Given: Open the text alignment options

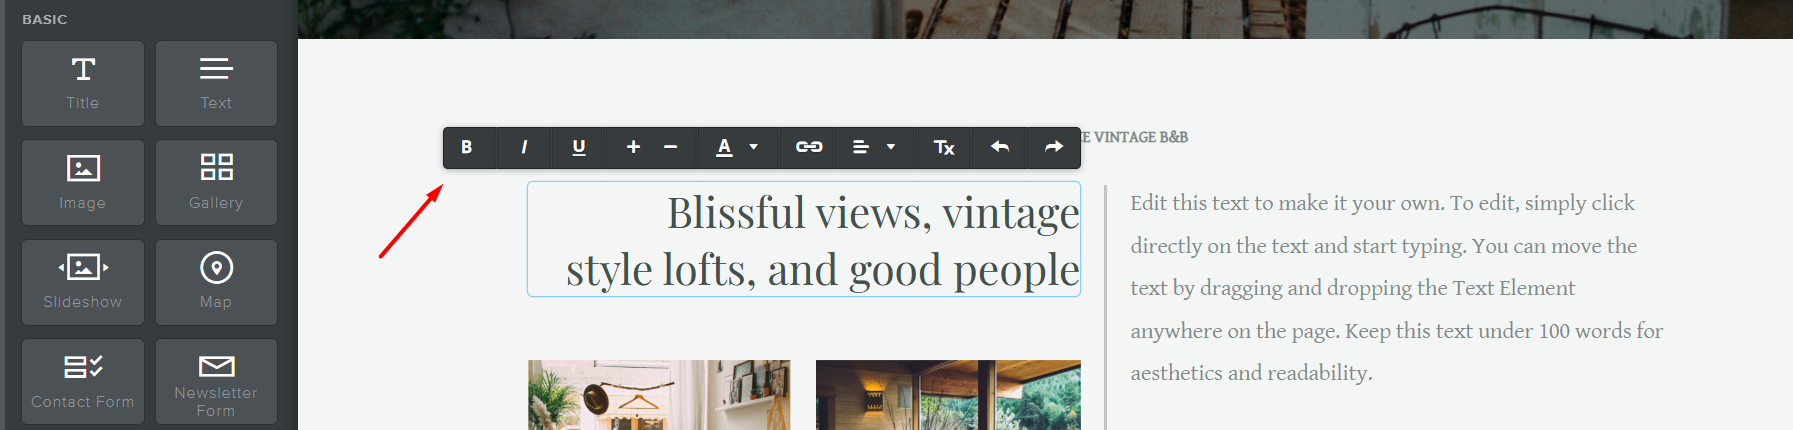Looking at the screenshot, I should (861, 147).
